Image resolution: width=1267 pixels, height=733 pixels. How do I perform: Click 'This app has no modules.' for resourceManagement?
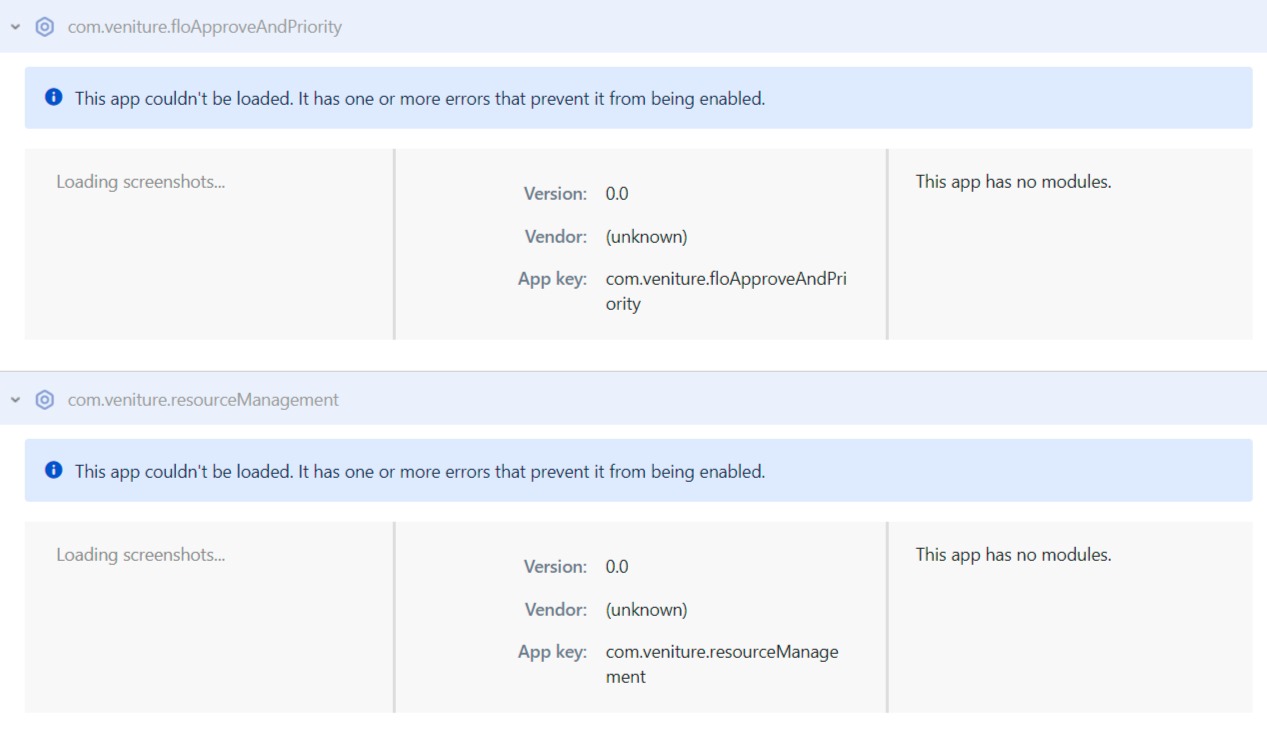coord(1013,555)
